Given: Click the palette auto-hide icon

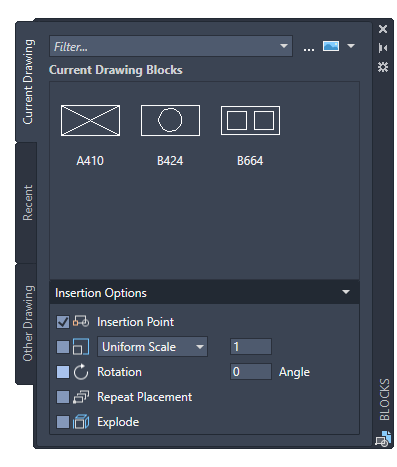Looking at the screenshot, I should tap(383, 48).
